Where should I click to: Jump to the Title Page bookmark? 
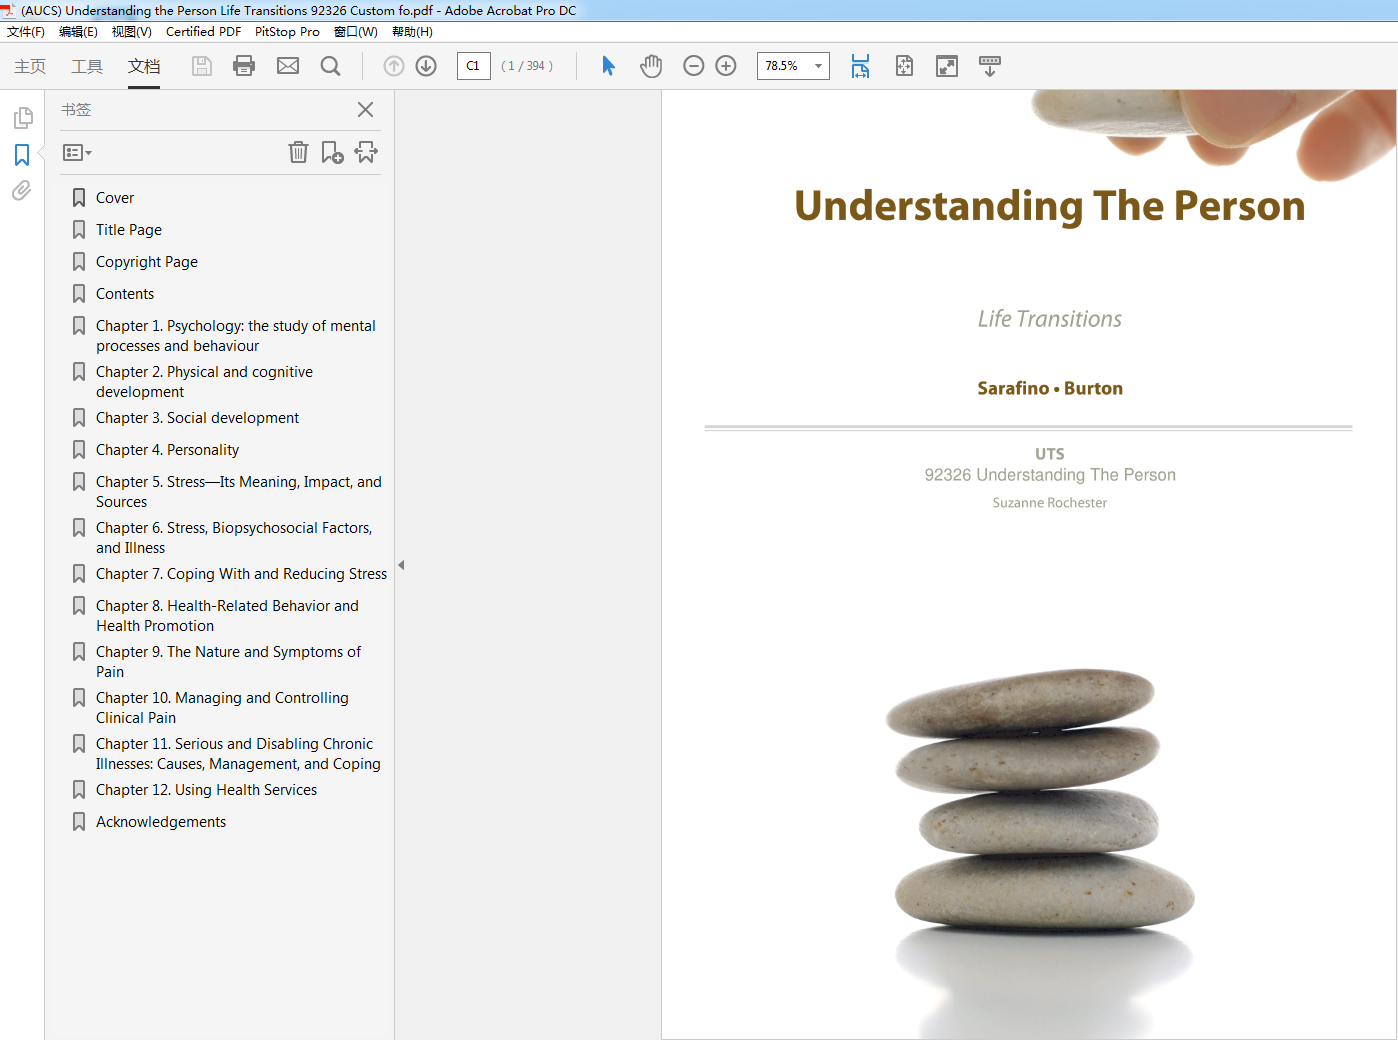coord(129,230)
